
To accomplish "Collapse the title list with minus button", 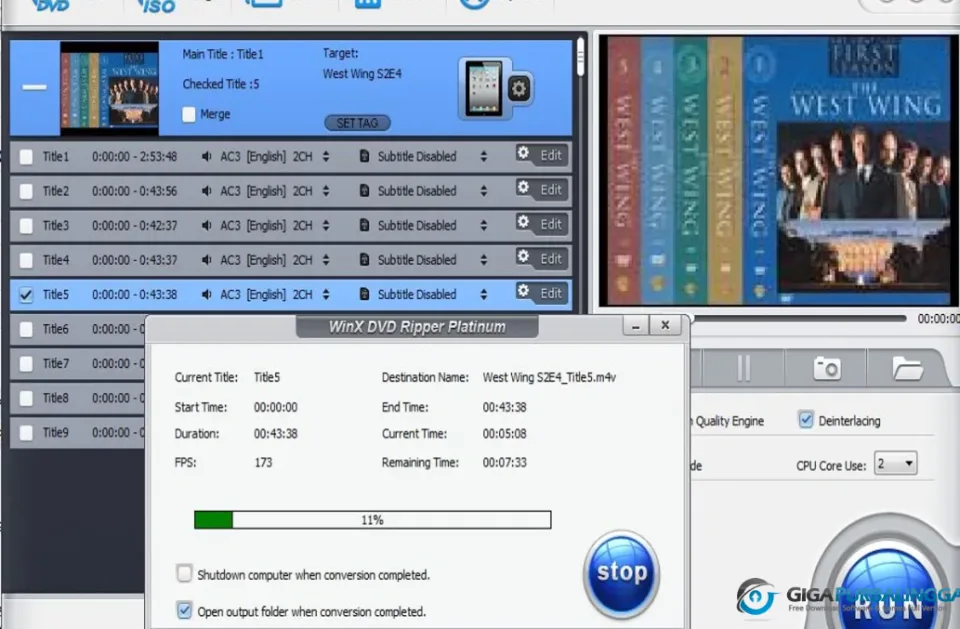I will click(34, 87).
